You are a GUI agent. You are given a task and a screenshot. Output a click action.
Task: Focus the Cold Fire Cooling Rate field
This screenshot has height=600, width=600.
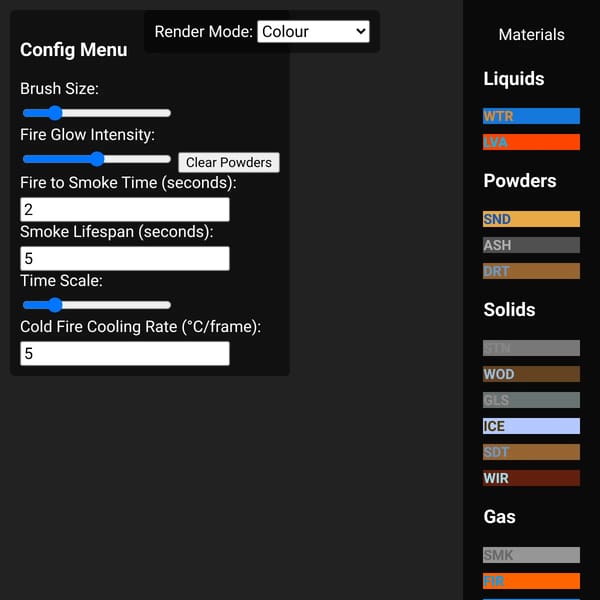click(x=125, y=353)
